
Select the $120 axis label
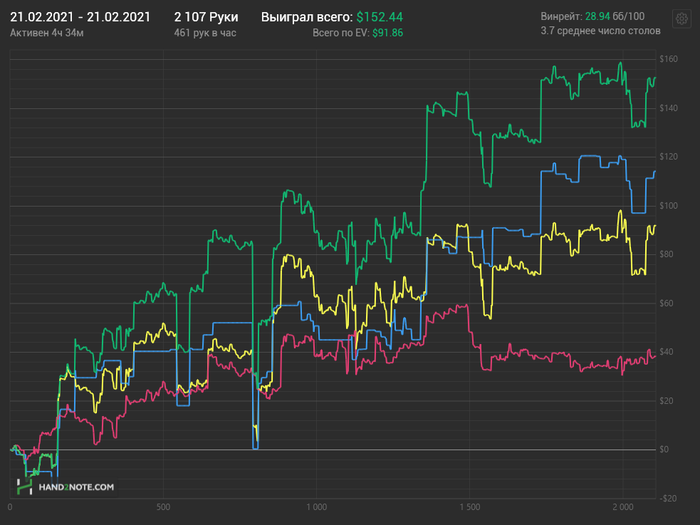[x=668, y=157]
